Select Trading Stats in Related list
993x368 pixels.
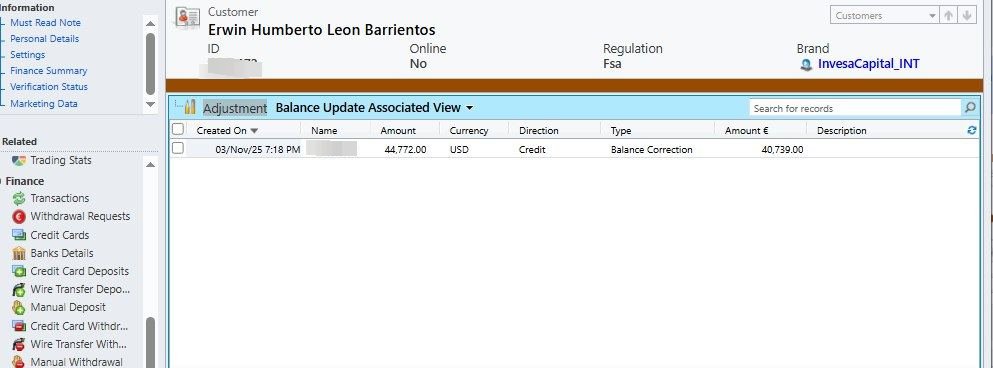tap(61, 160)
